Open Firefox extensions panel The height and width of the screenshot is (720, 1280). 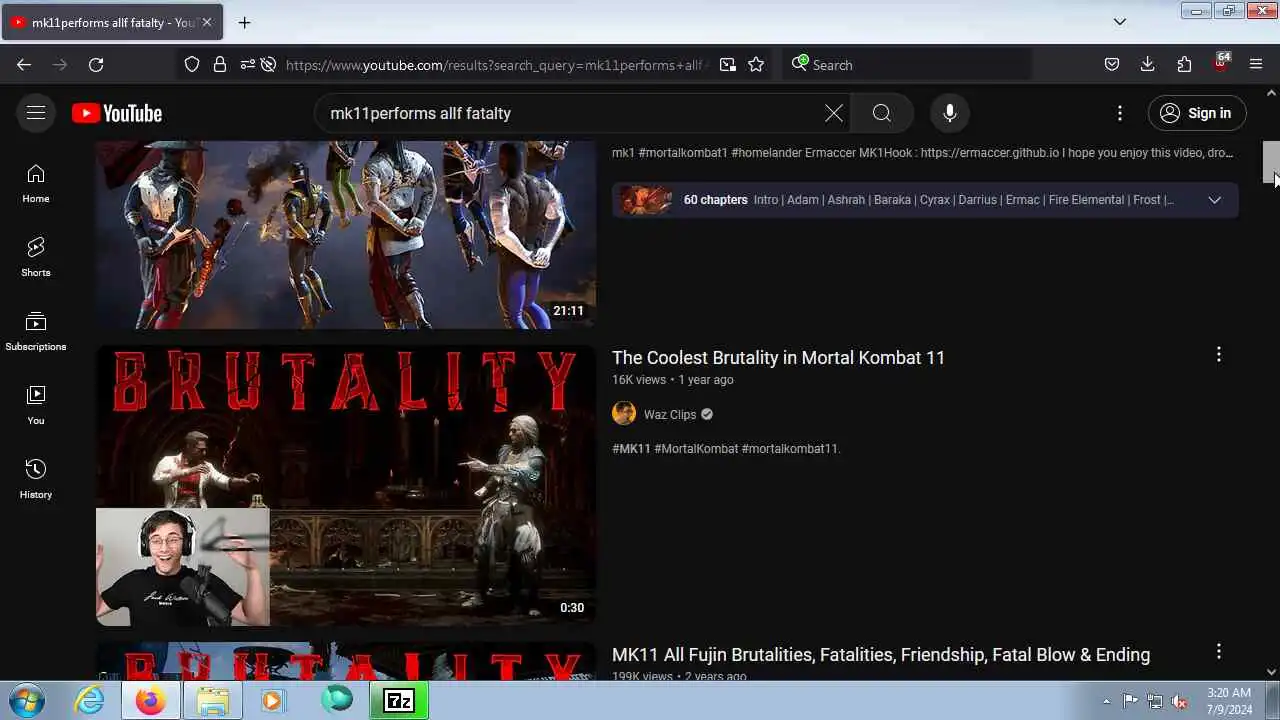[1184, 64]
